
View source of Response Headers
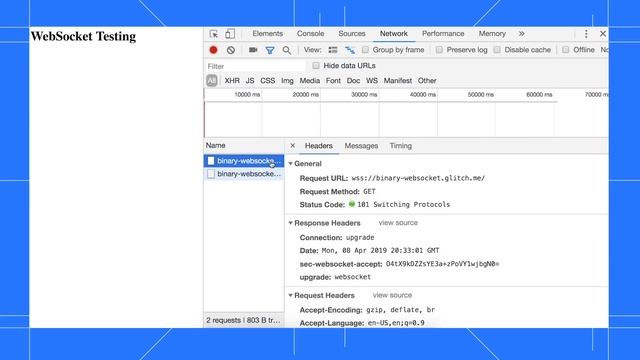tap(398, 223)
